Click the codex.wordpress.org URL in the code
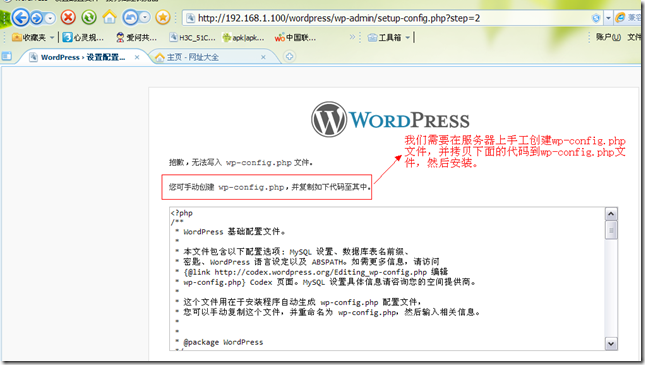 coord(320,272)
